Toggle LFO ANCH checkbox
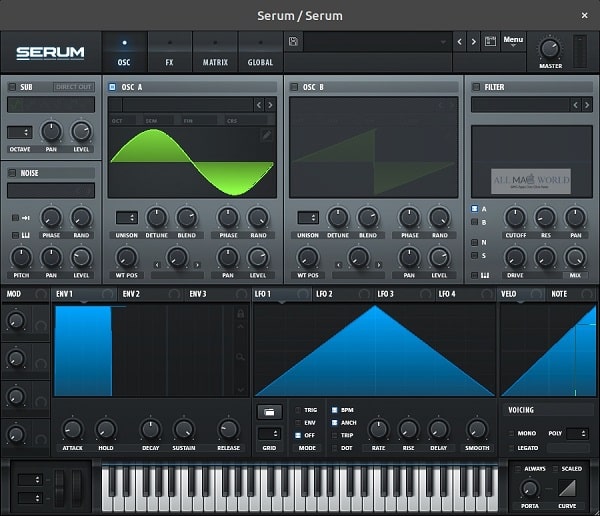Image resolution: width=600 pixels, height=516 pixels. click(334, 423)
